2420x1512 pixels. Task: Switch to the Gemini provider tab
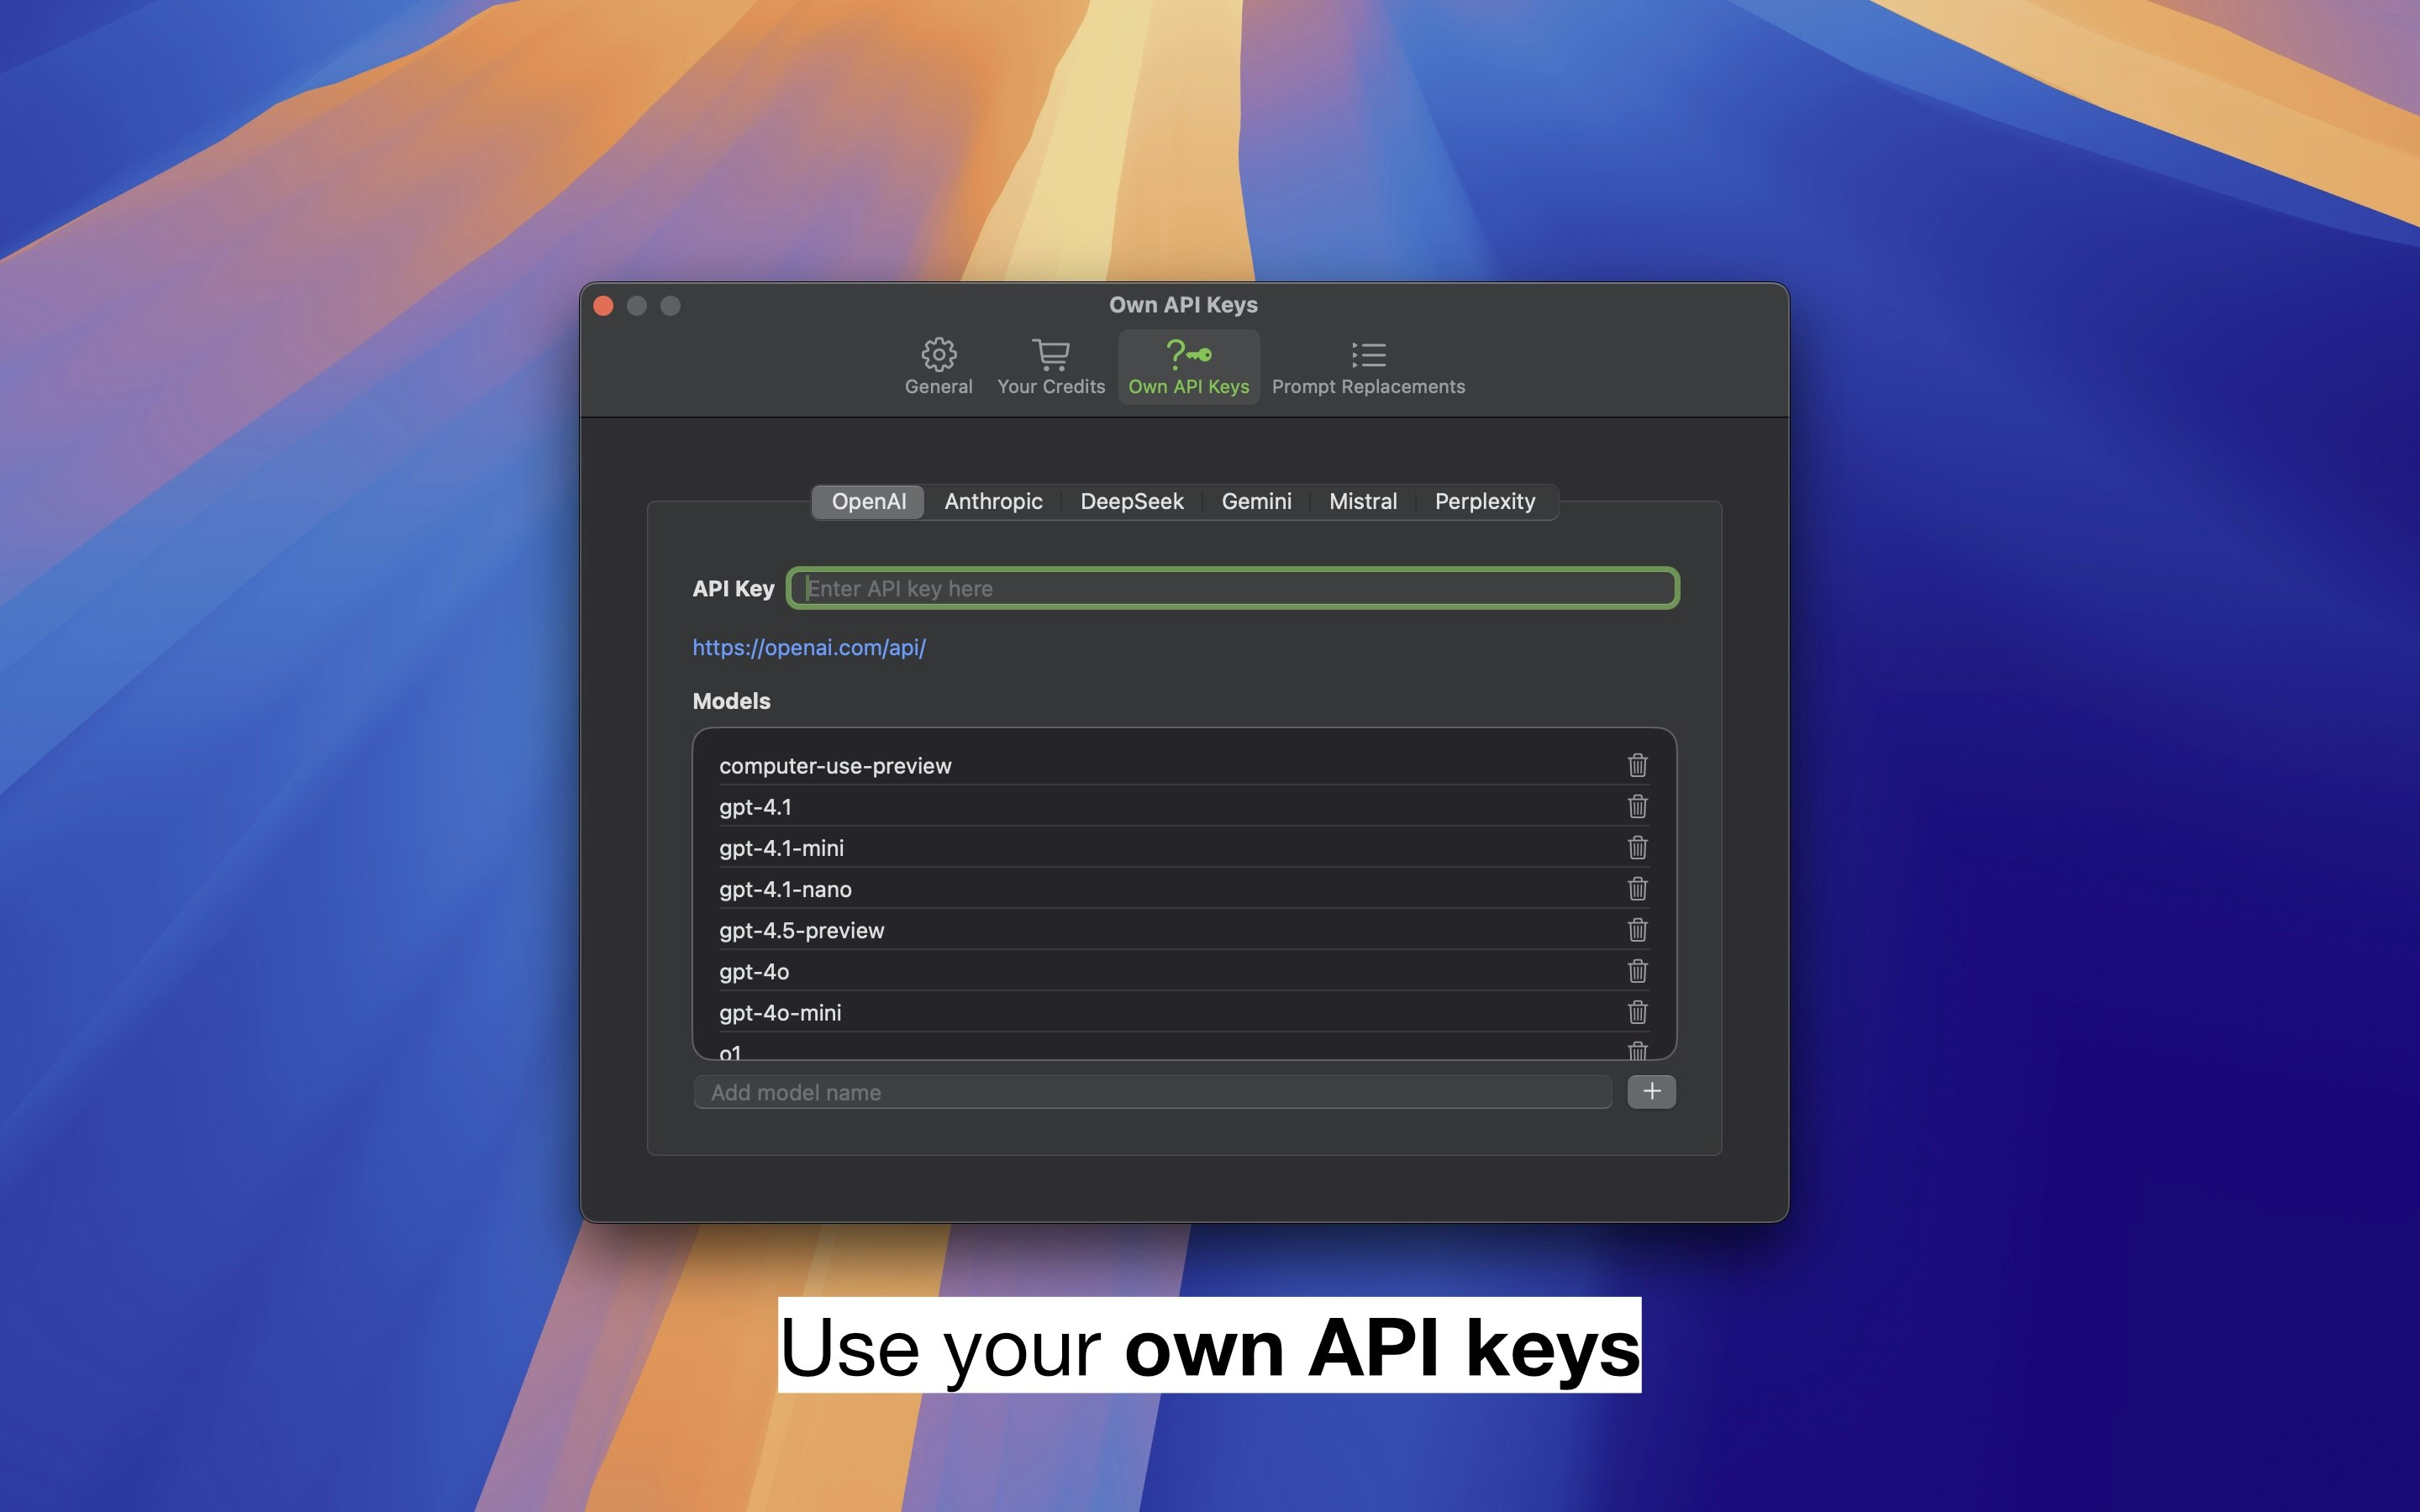(x=1256, y=501)
